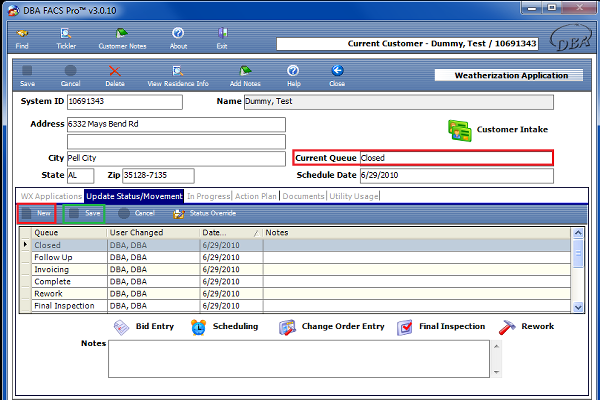Cancel the status movement edit
600x400 pixels.
(136, 213)
